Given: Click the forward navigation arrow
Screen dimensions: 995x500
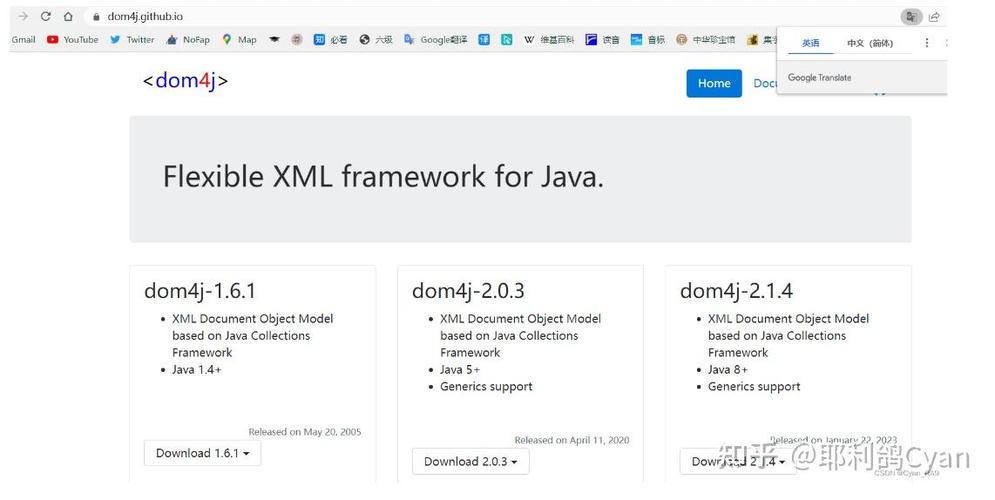Looking at the screenshot, I should 23,16.
